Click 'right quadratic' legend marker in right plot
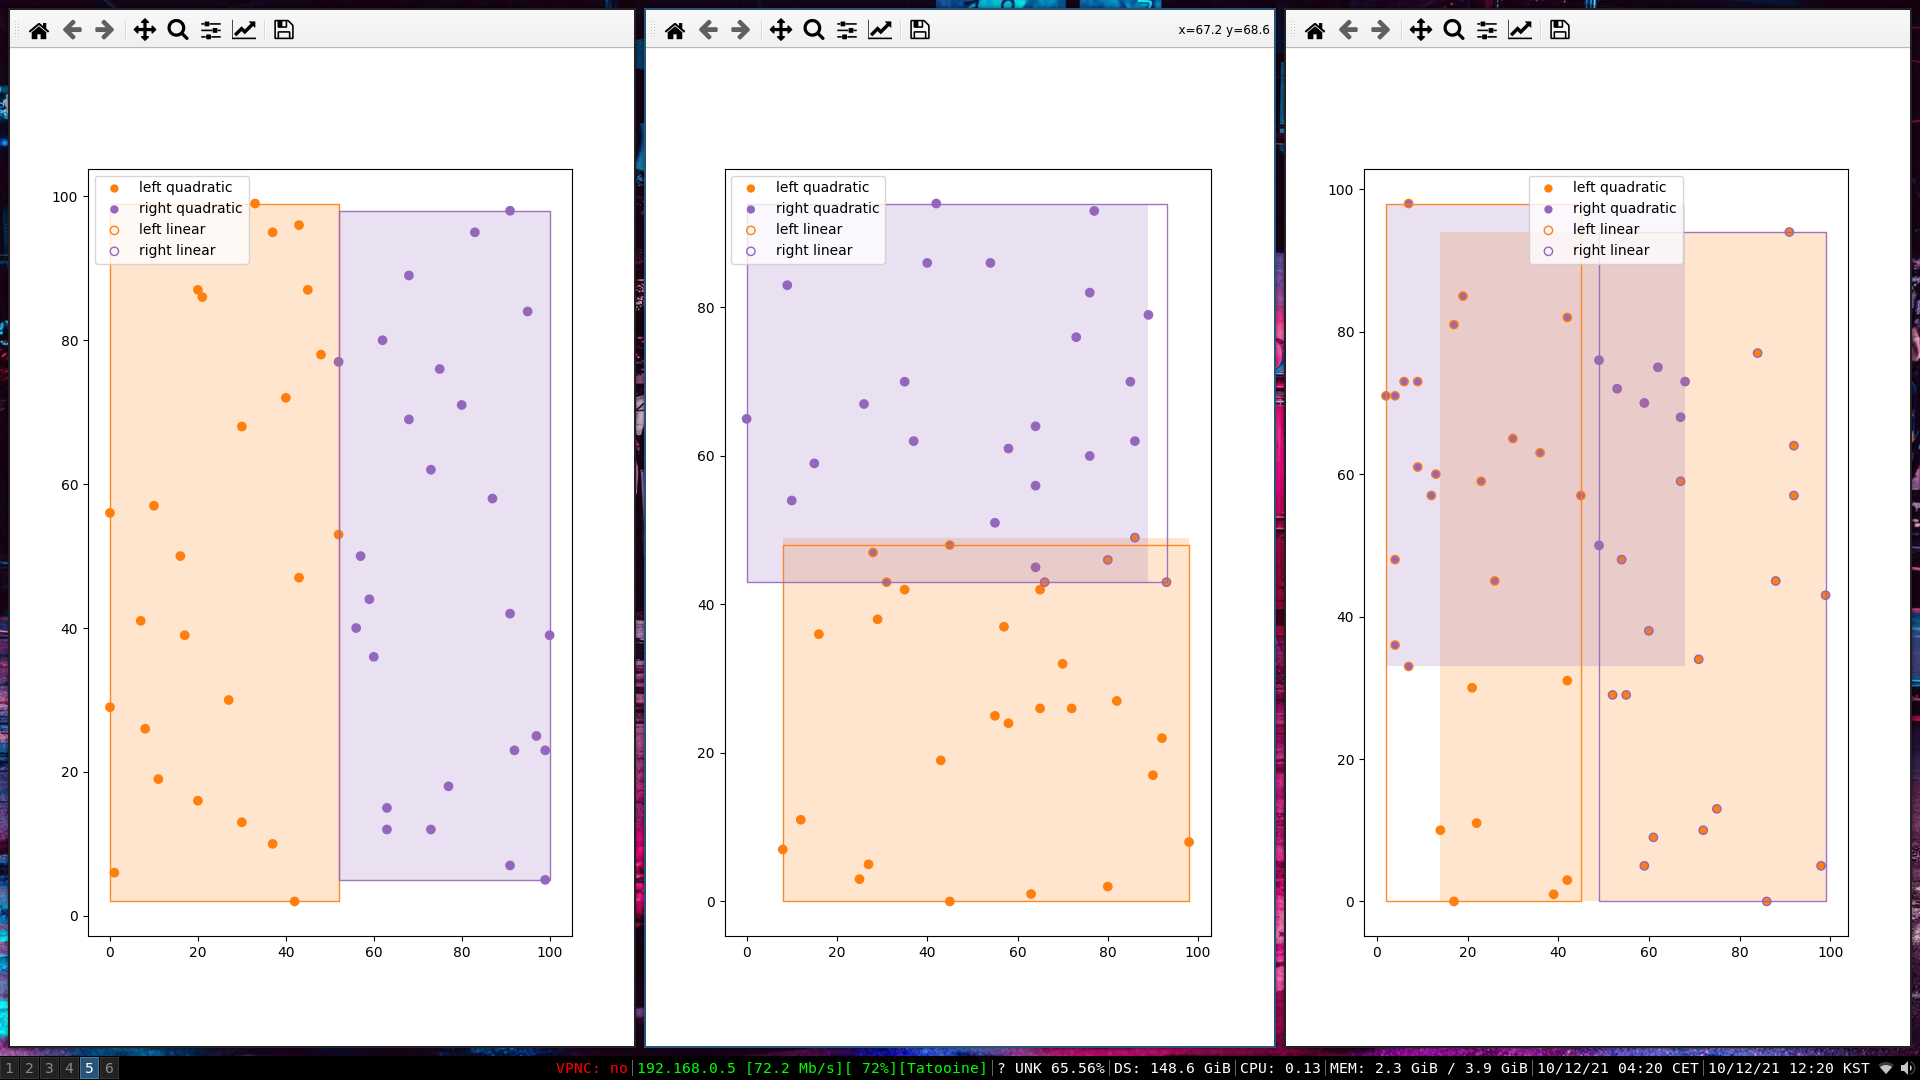 click(1548, 209)
